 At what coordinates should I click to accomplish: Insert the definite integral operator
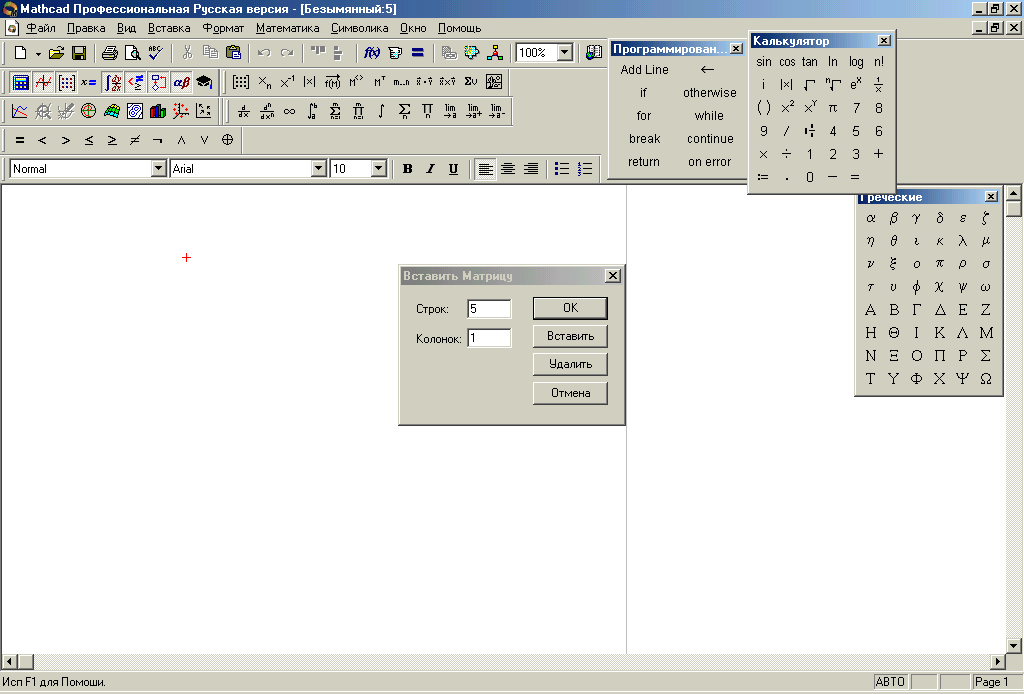(x=312, y=111)
